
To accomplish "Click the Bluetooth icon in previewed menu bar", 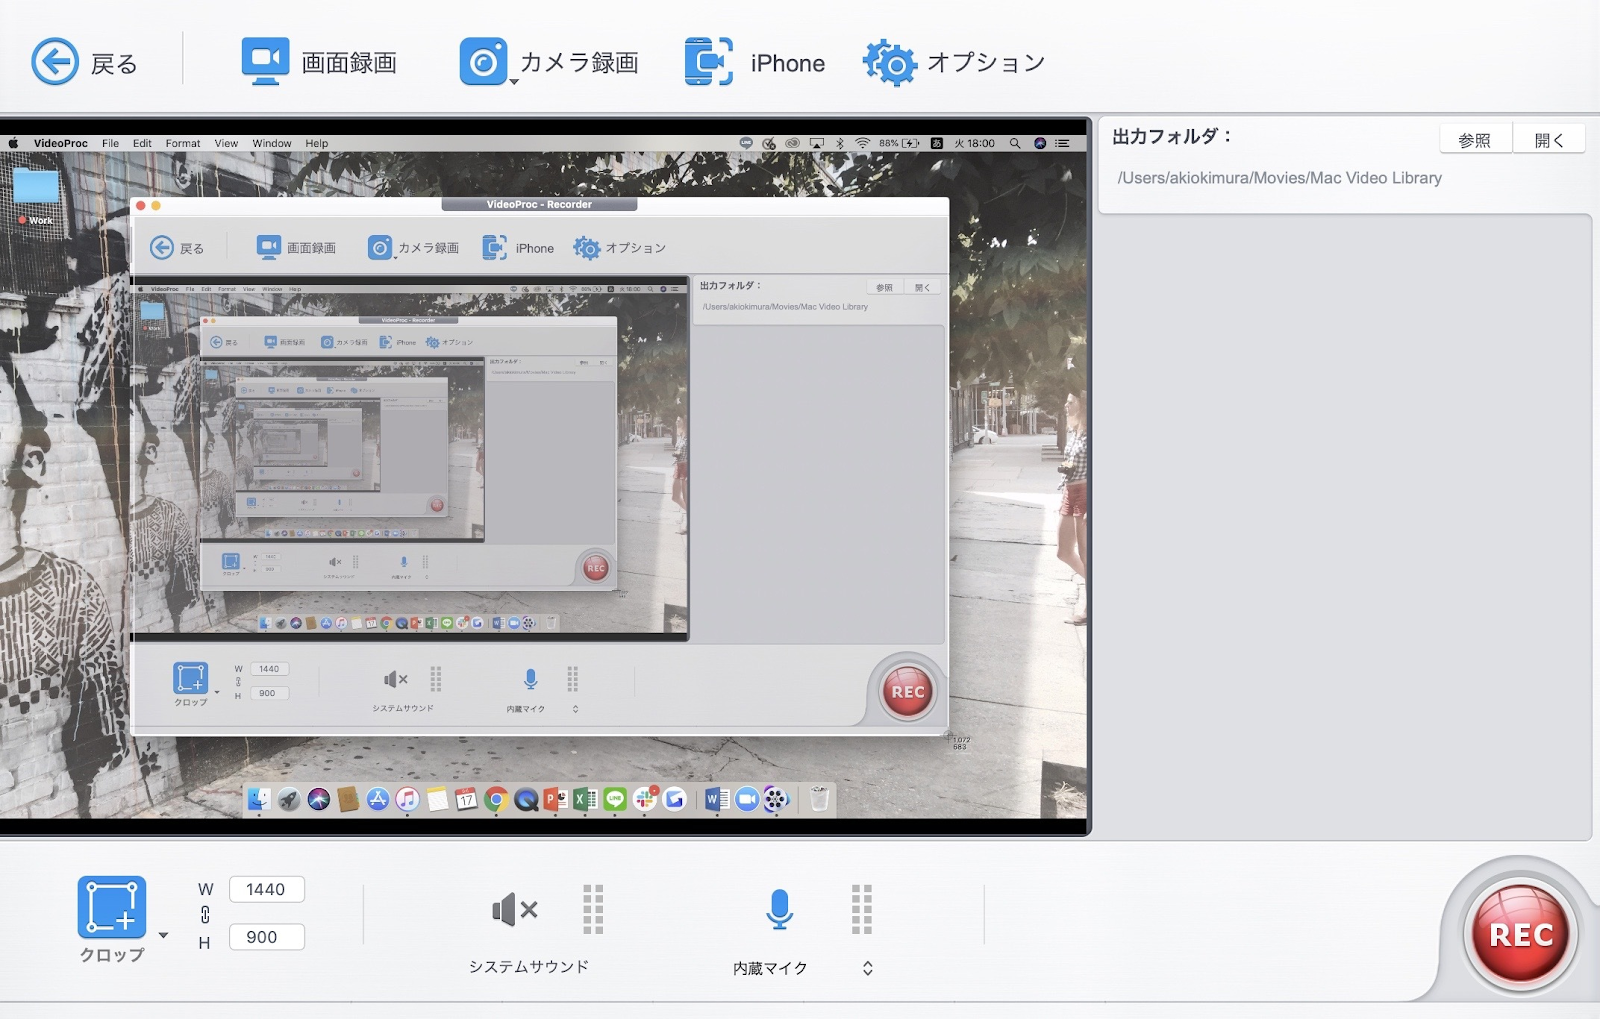I will (840, 143).
